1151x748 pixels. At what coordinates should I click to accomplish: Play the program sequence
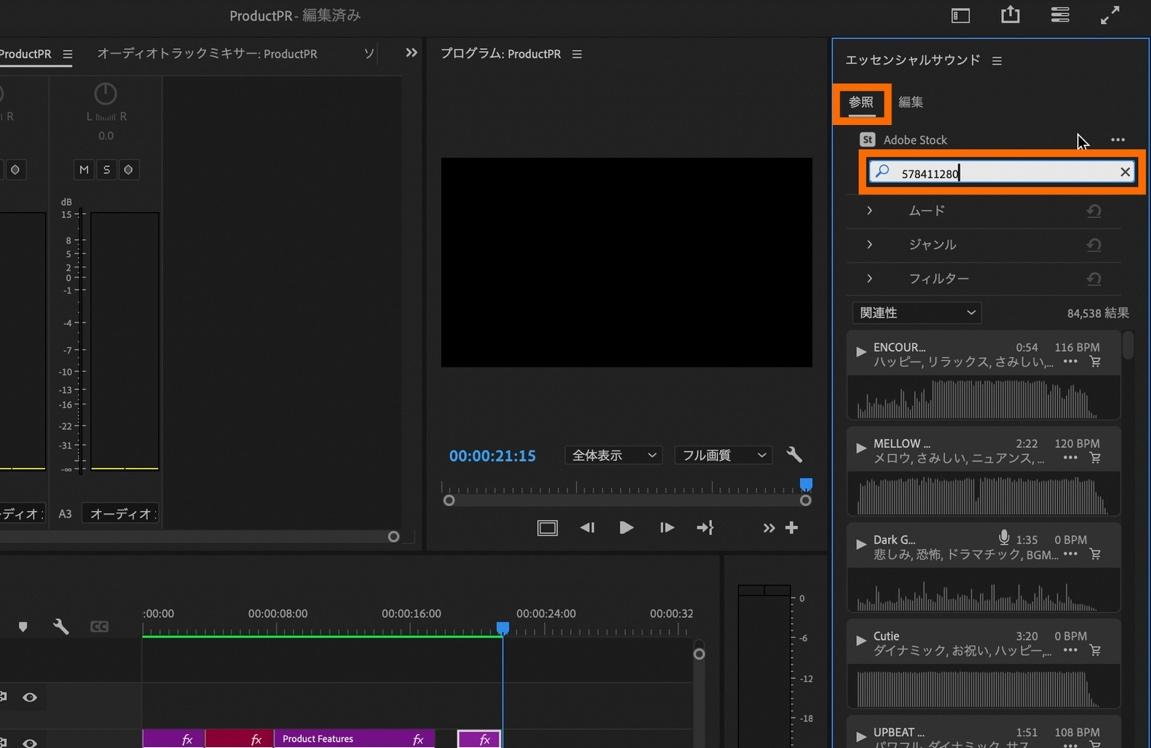point(626,528)
